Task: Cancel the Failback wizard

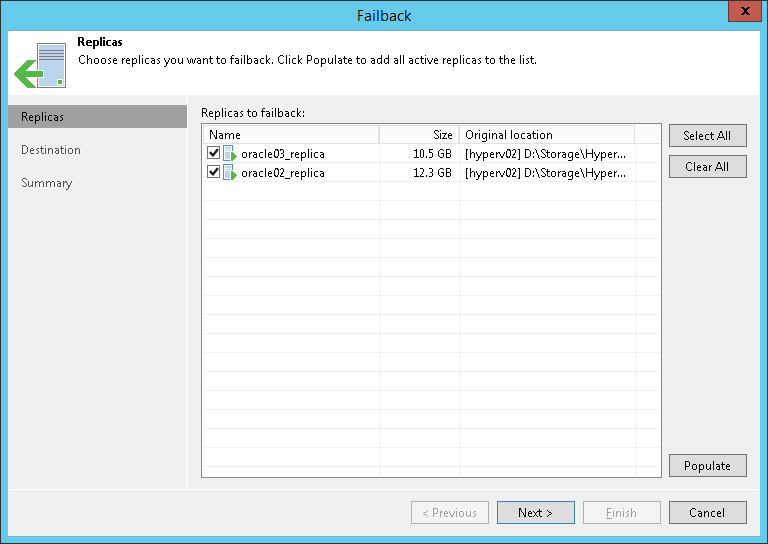Action: pos(707,513)
